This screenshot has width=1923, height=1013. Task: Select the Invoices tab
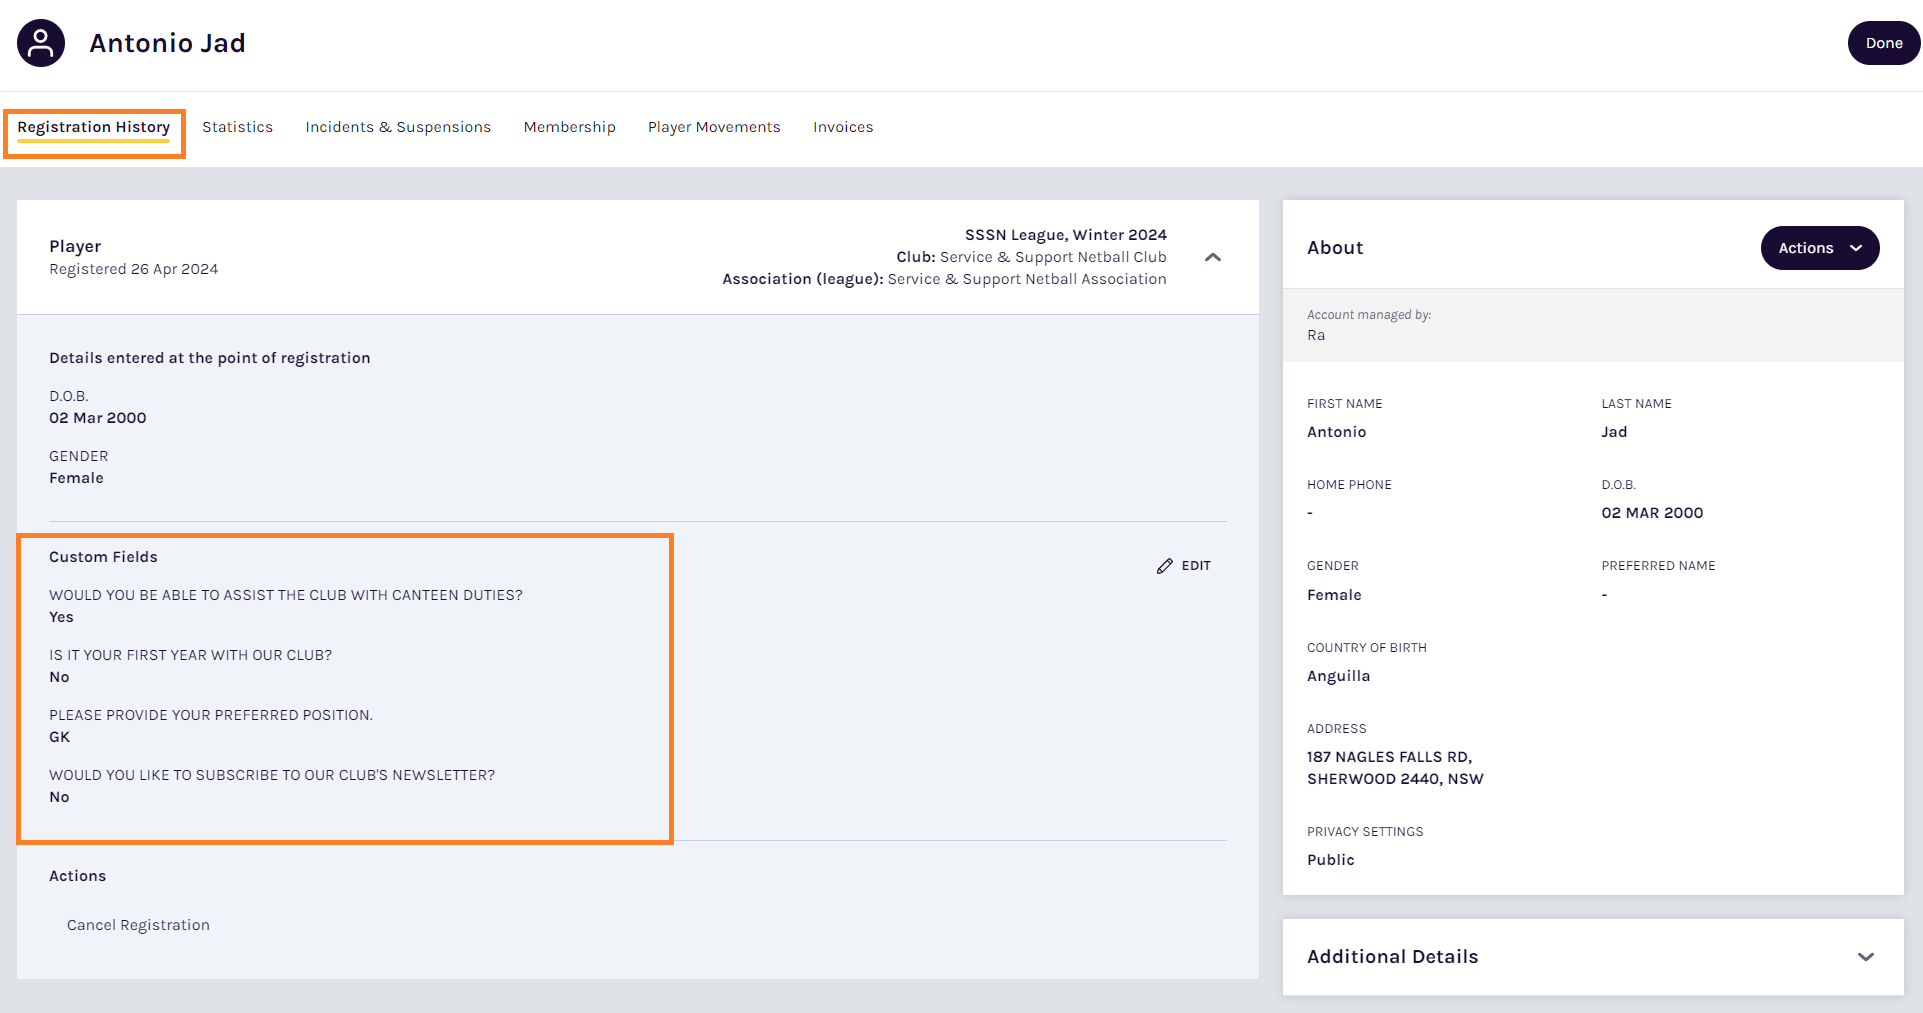843,127
